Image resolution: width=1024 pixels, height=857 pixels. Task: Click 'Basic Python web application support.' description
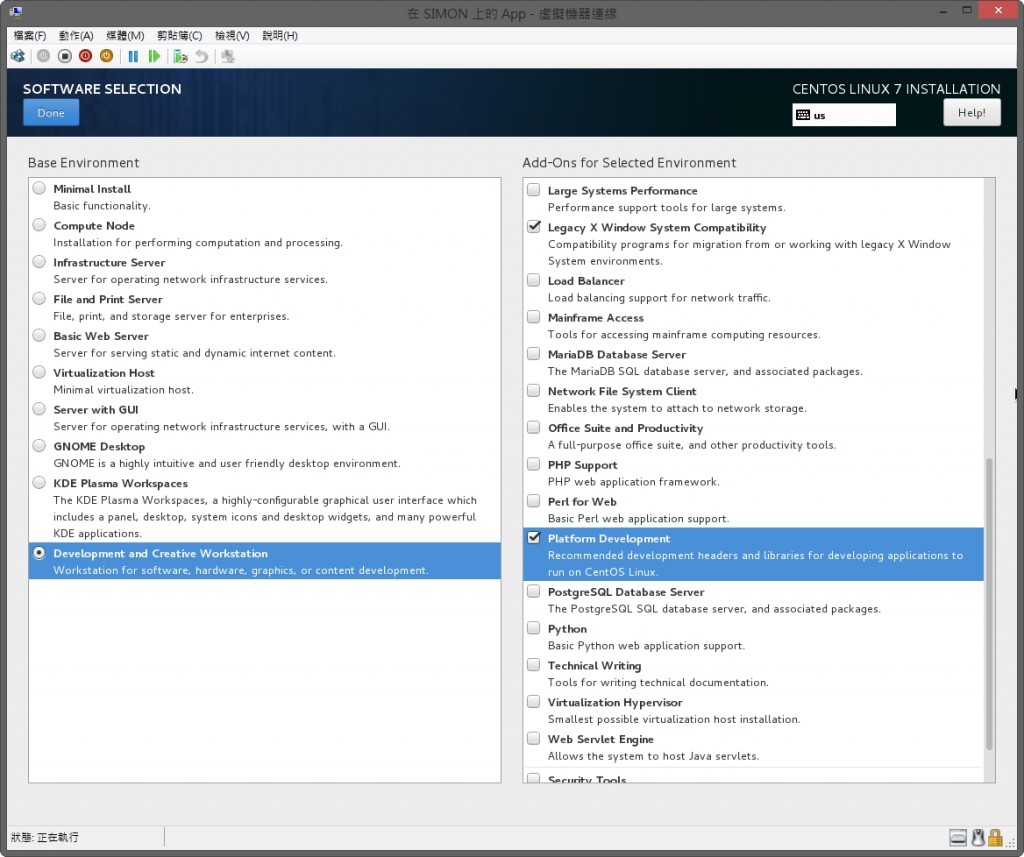646,645
